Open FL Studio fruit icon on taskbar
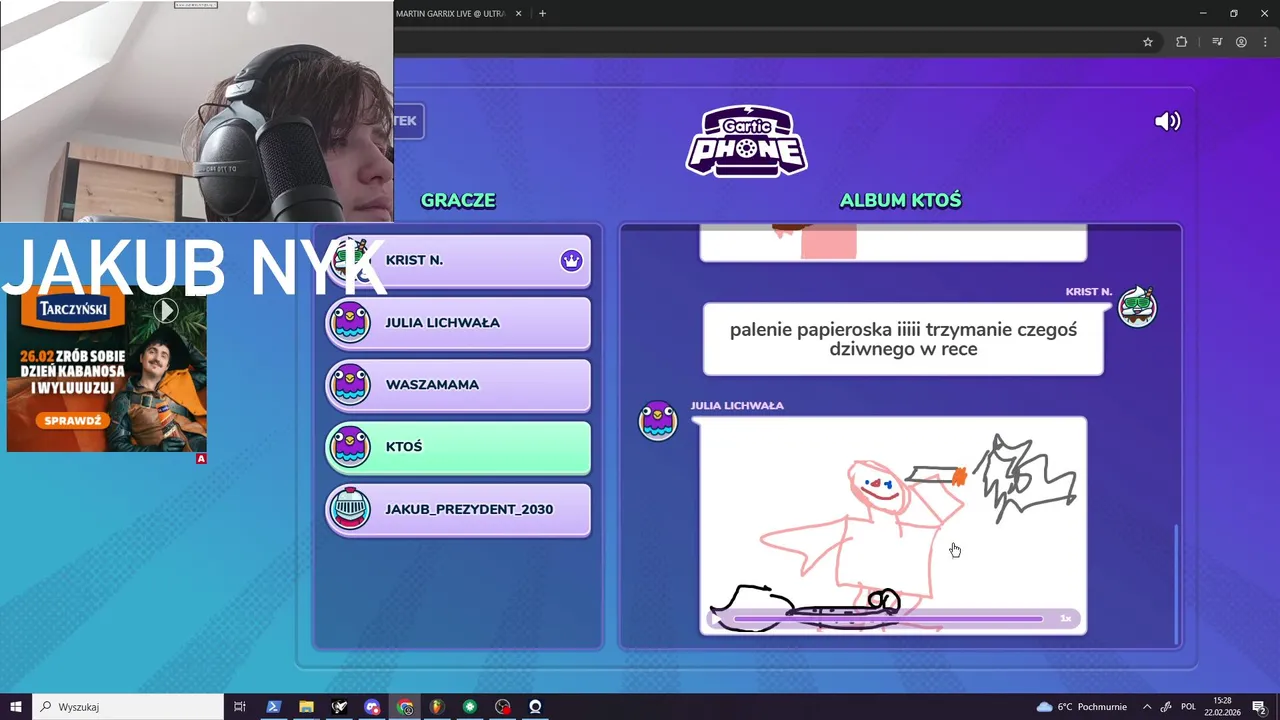Screen dimensions: 1280x720 click(x=437, y=707)
